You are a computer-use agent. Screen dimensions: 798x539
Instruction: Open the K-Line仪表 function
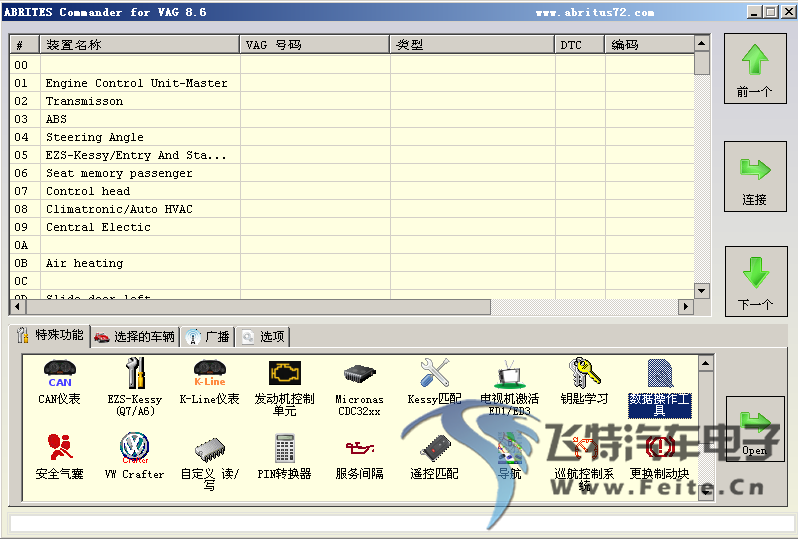coord(209,382)
